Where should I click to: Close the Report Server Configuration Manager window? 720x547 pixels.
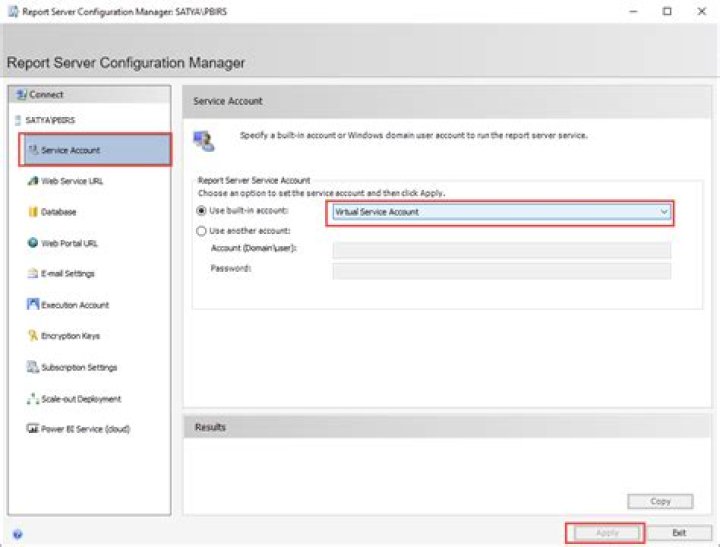(x=702, y=11)
